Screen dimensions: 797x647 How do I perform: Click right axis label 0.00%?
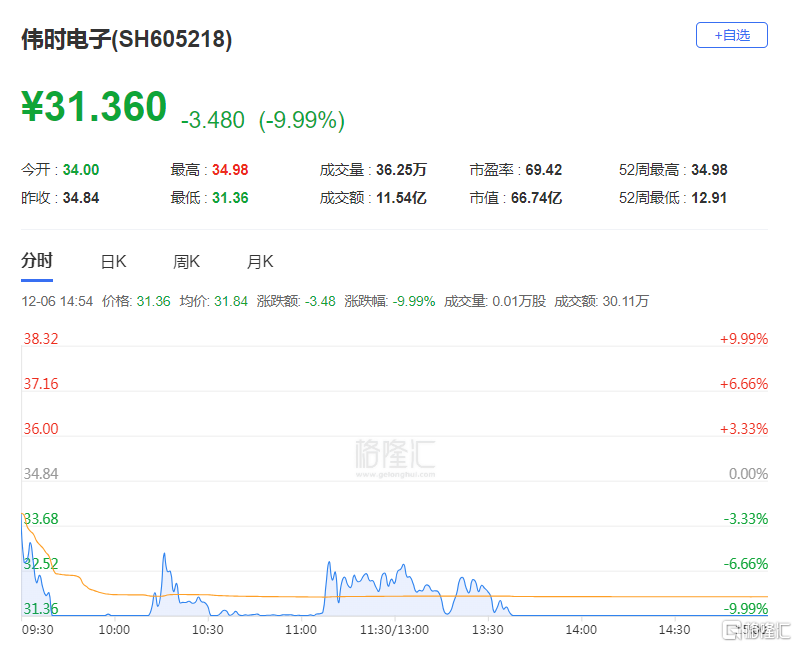click(748, 474)
